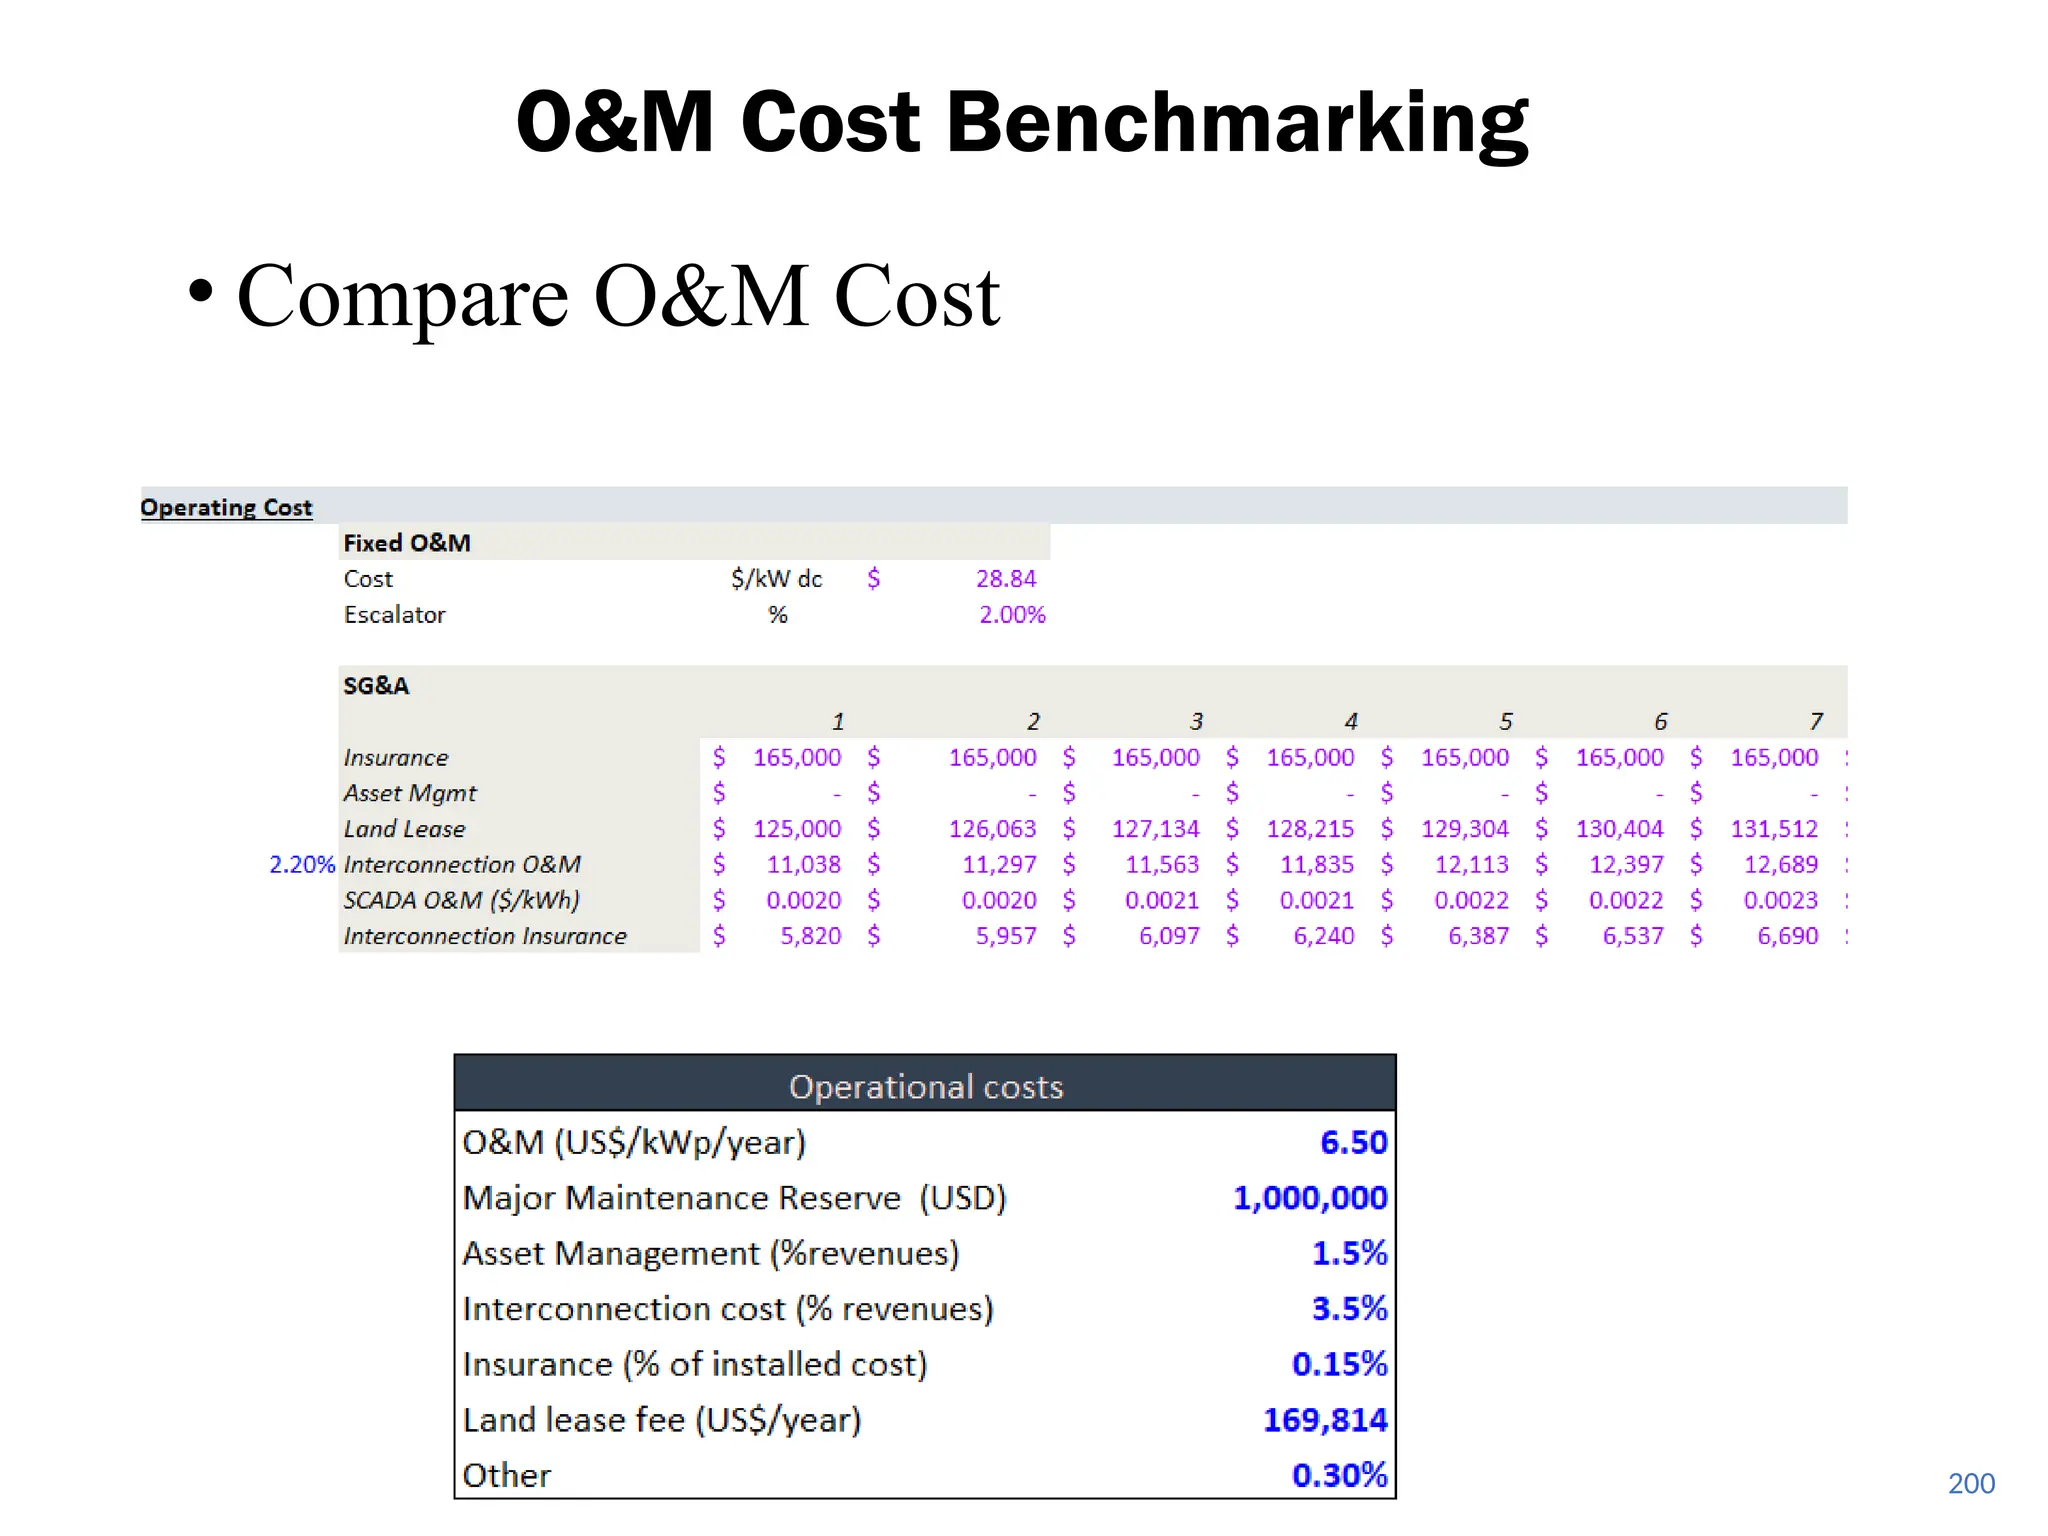Screen dimensions: 2048x1536
Task: Click Interconnection Insurance value '6,690'
Action: click(1788, 936)
